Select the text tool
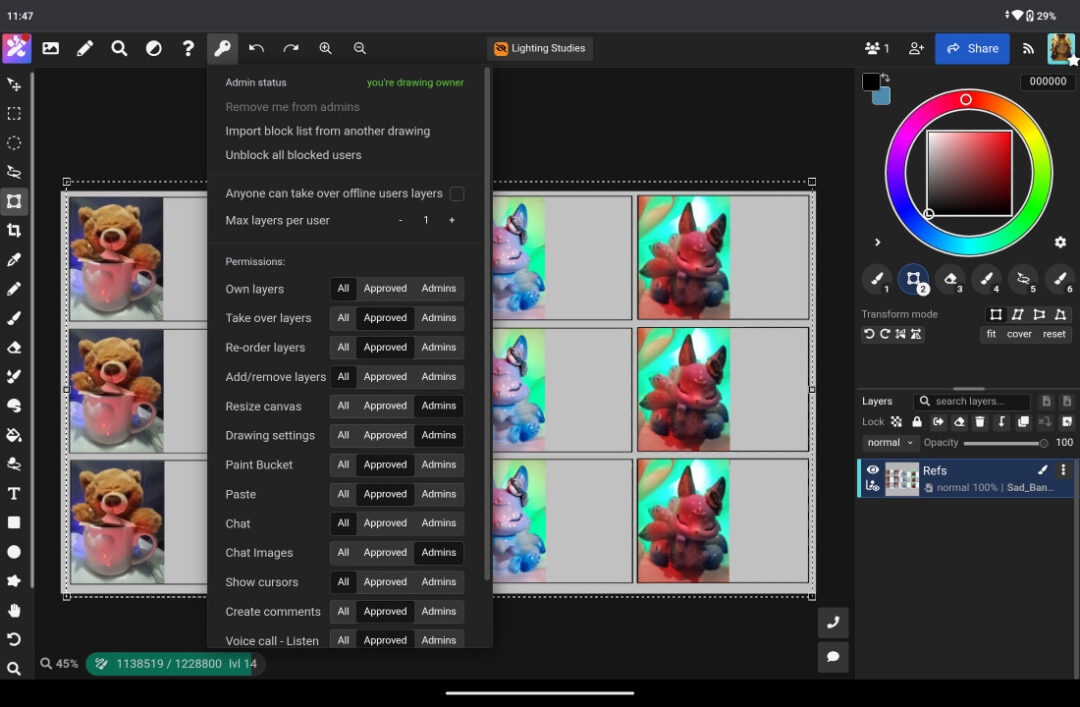The image size is (1080, 707). pos(14,493)
